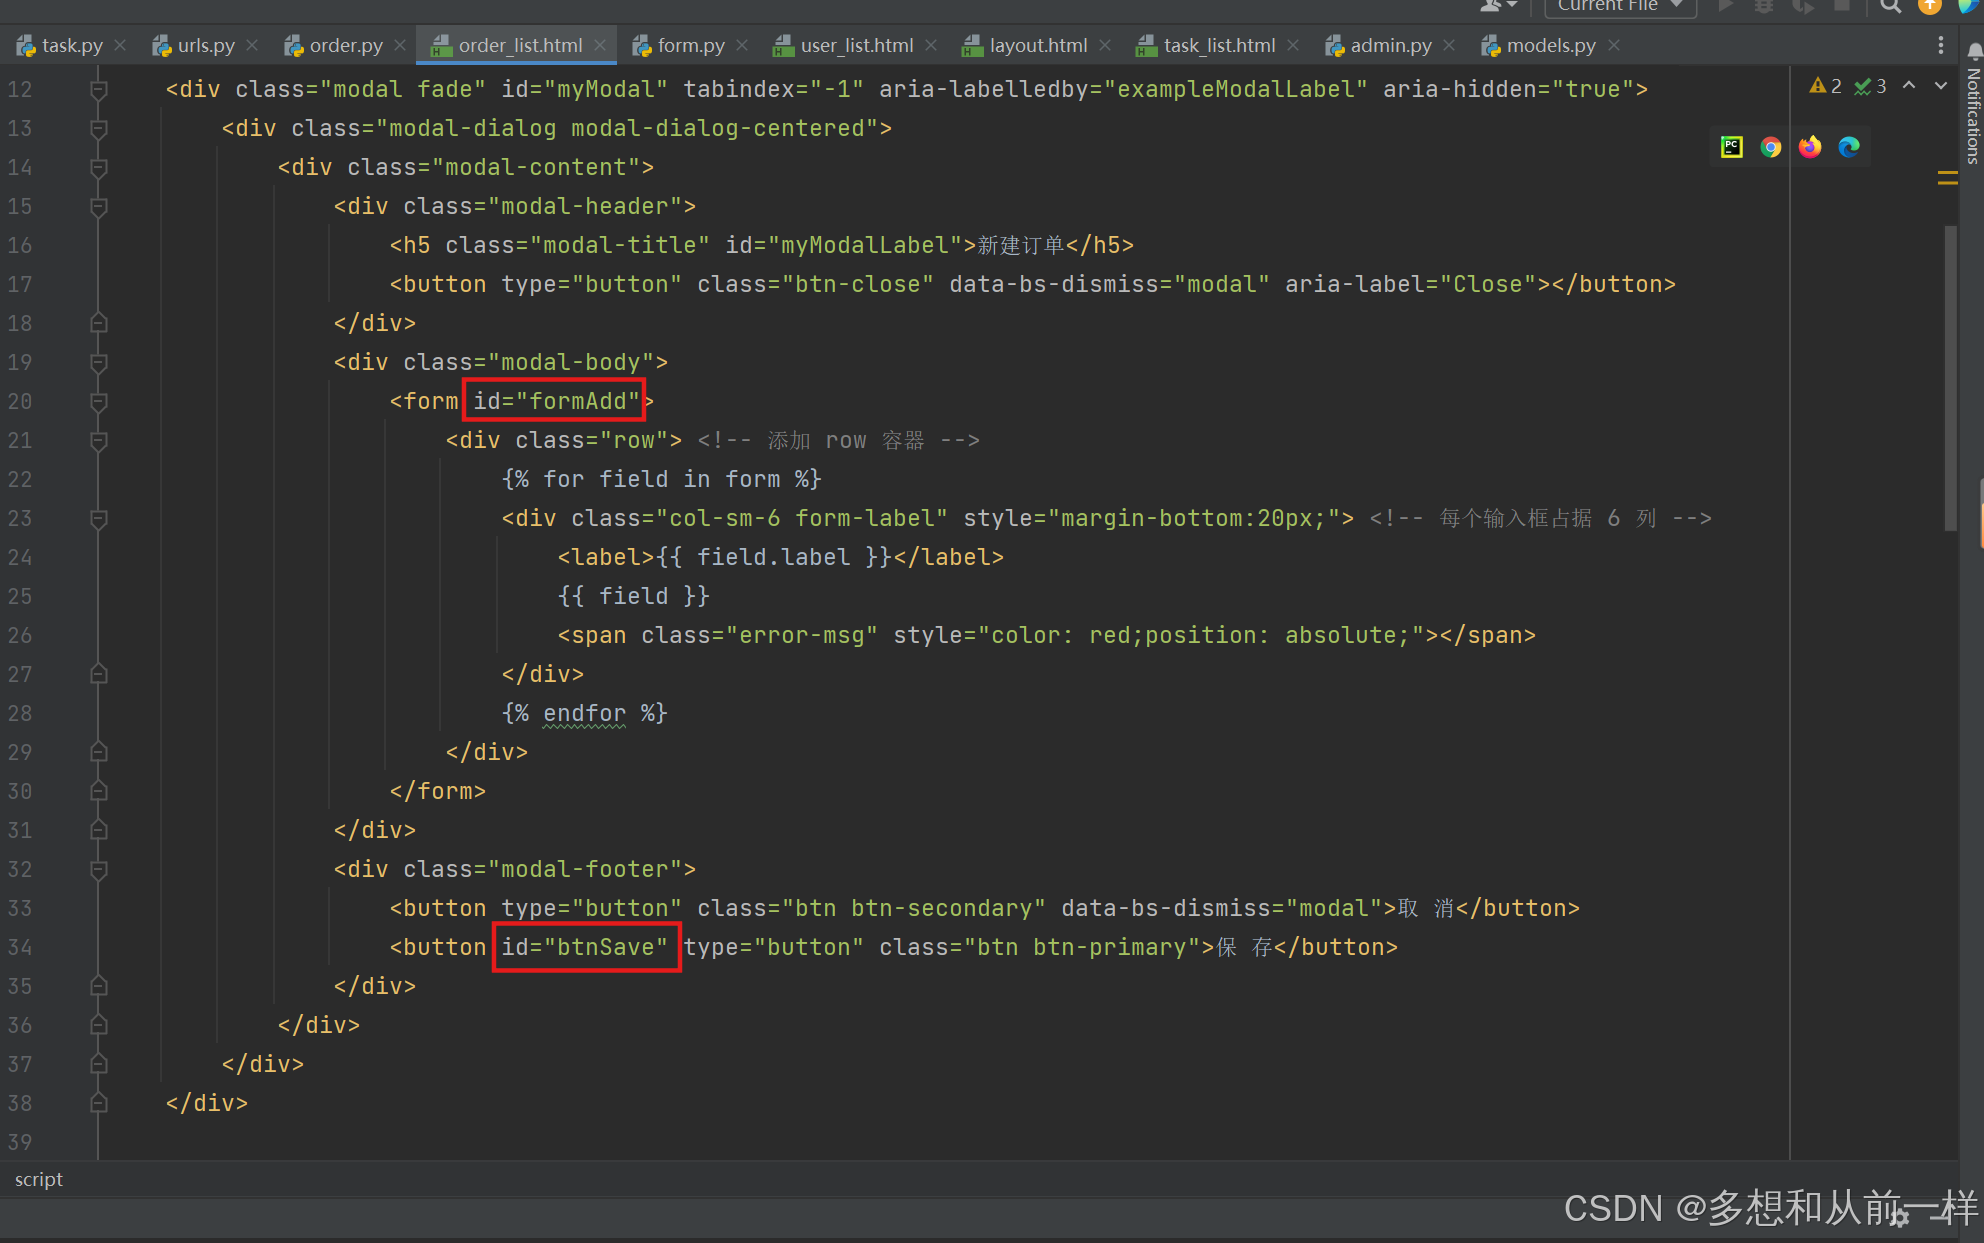Open the Current File run configuration dropdown
This screenshot has width=1984, height=1243.
1619,6
